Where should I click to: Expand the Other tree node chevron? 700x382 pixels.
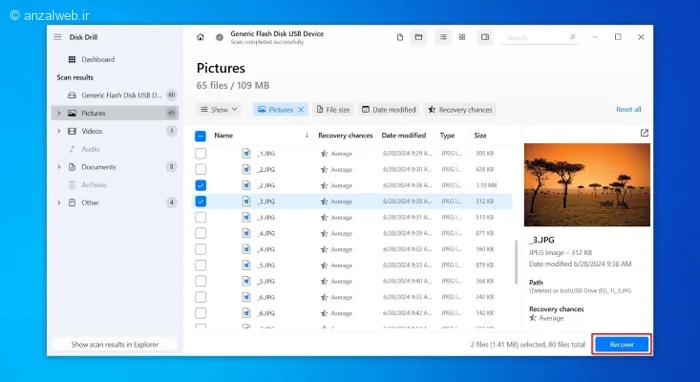click(x=58, y=203)
